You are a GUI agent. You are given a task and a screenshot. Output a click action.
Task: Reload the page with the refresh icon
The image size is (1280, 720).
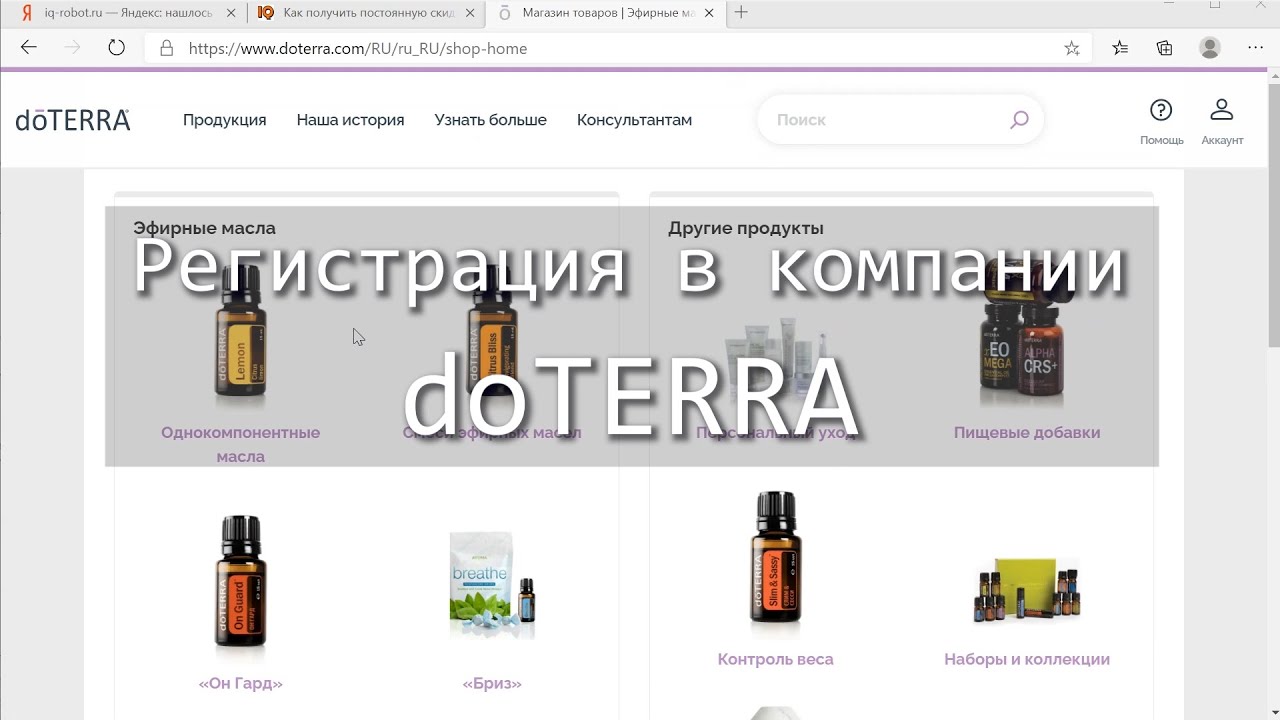click(x=116, y=48)
